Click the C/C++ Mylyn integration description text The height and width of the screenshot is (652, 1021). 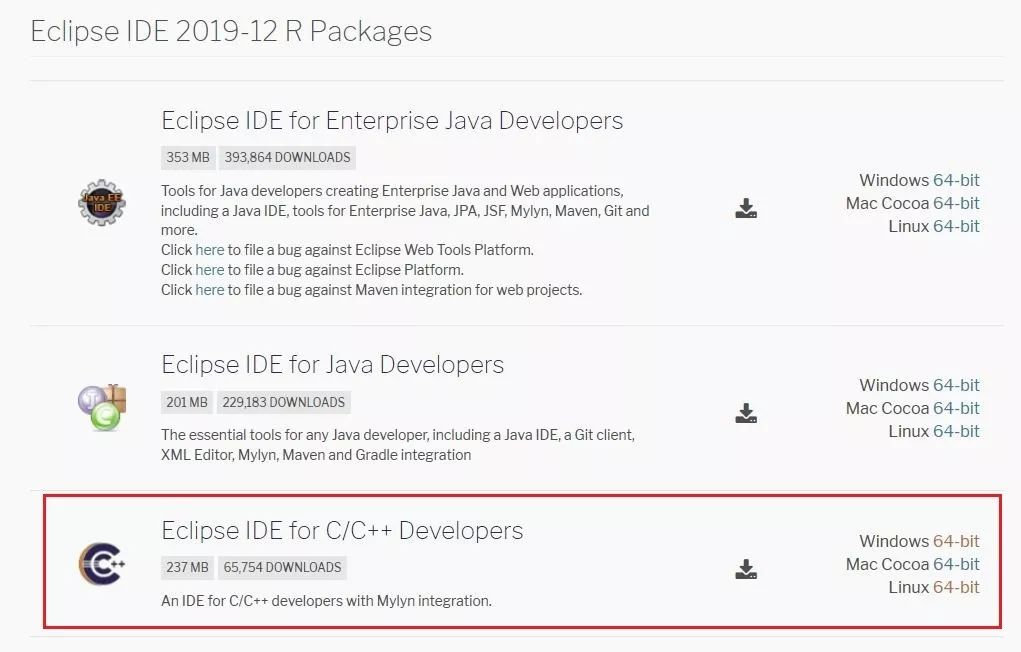click(326, 601)
